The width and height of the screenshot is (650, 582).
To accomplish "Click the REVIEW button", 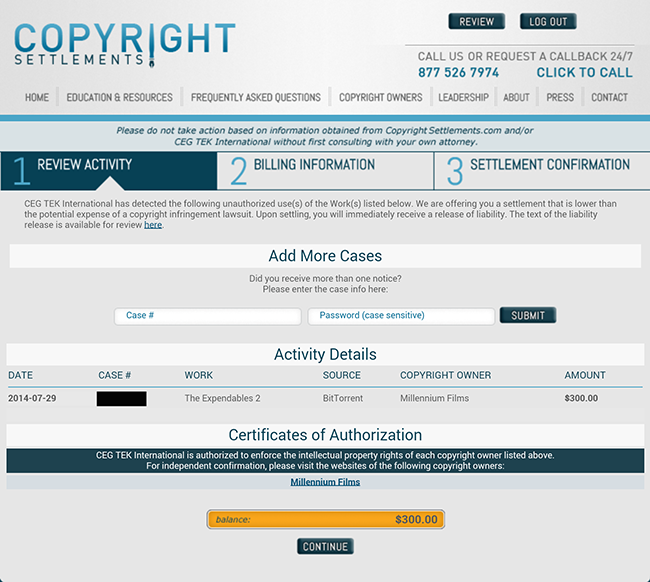I will click(476, 22).
